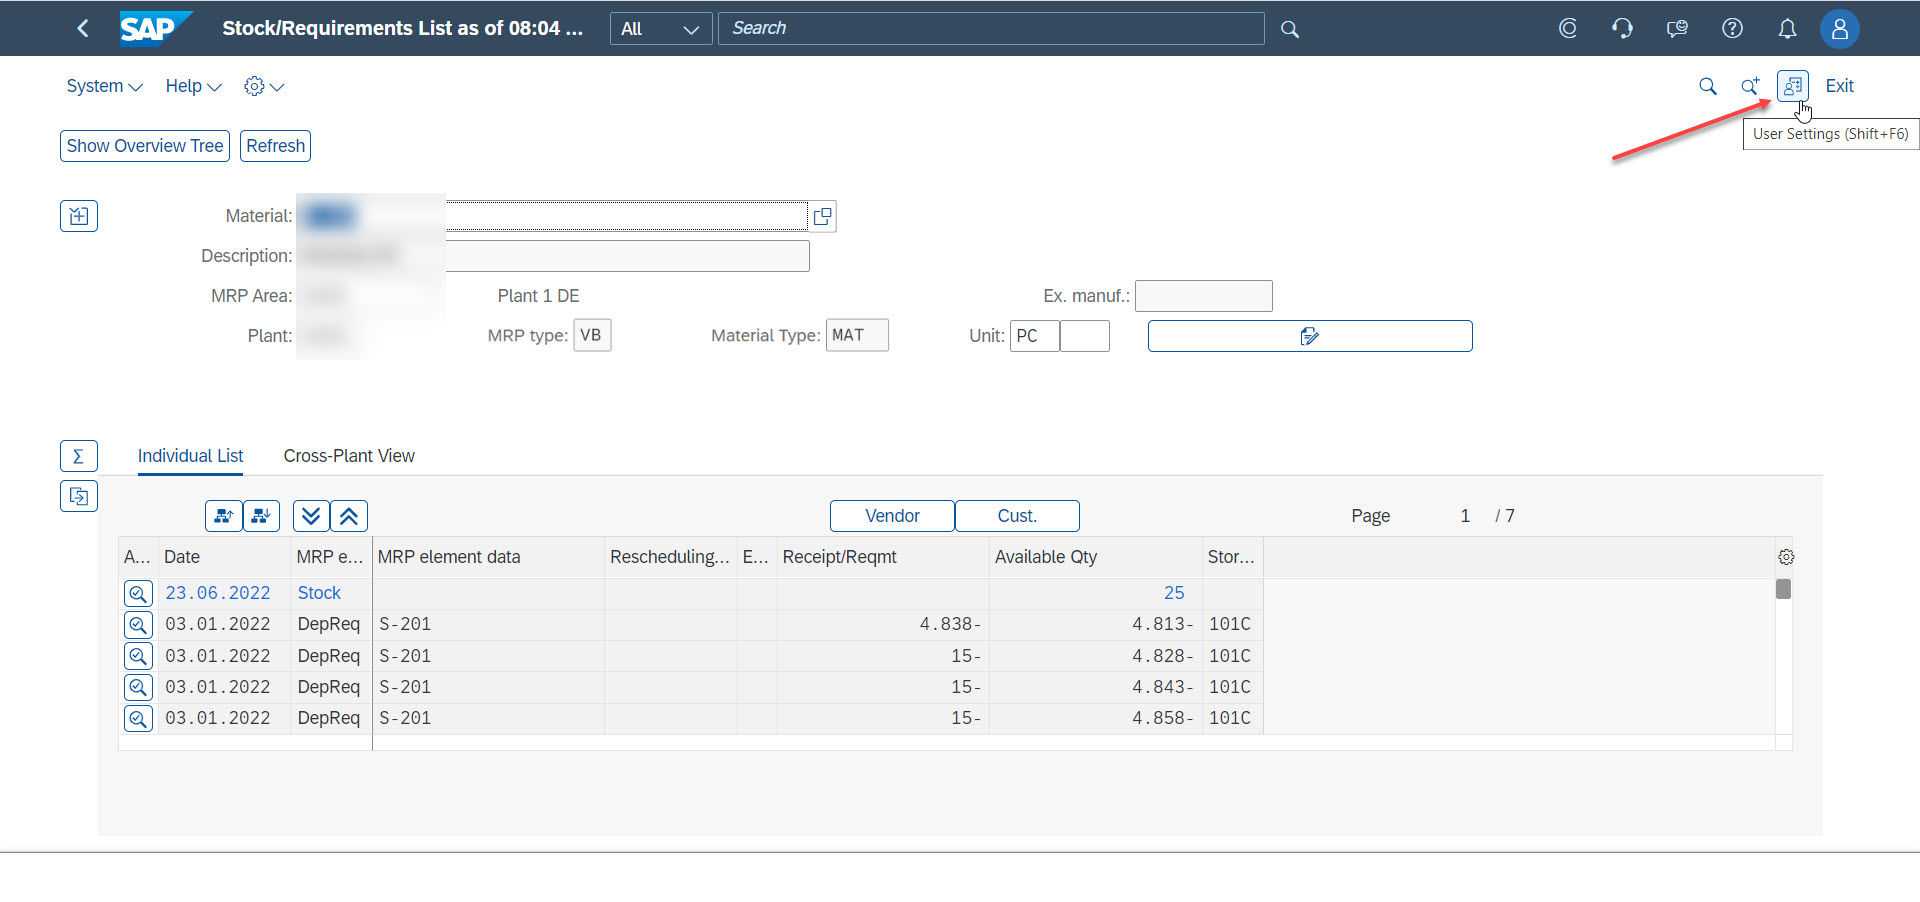1920x902 pixels.
Task: Open the notifications bell
Action: coord(1787,29)
